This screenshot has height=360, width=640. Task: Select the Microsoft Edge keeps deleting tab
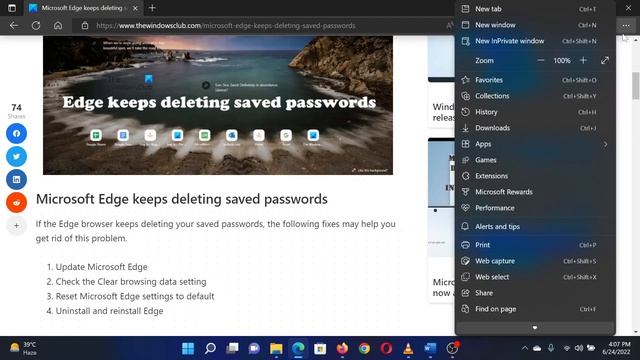pyautogui.click(x=84, y=8)
